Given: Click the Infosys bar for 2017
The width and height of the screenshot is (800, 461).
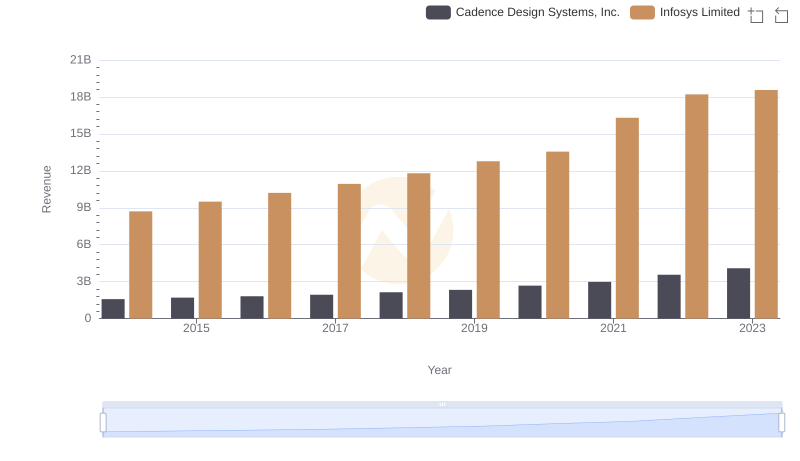Looking at the screenshot, I should pos(349,251).
